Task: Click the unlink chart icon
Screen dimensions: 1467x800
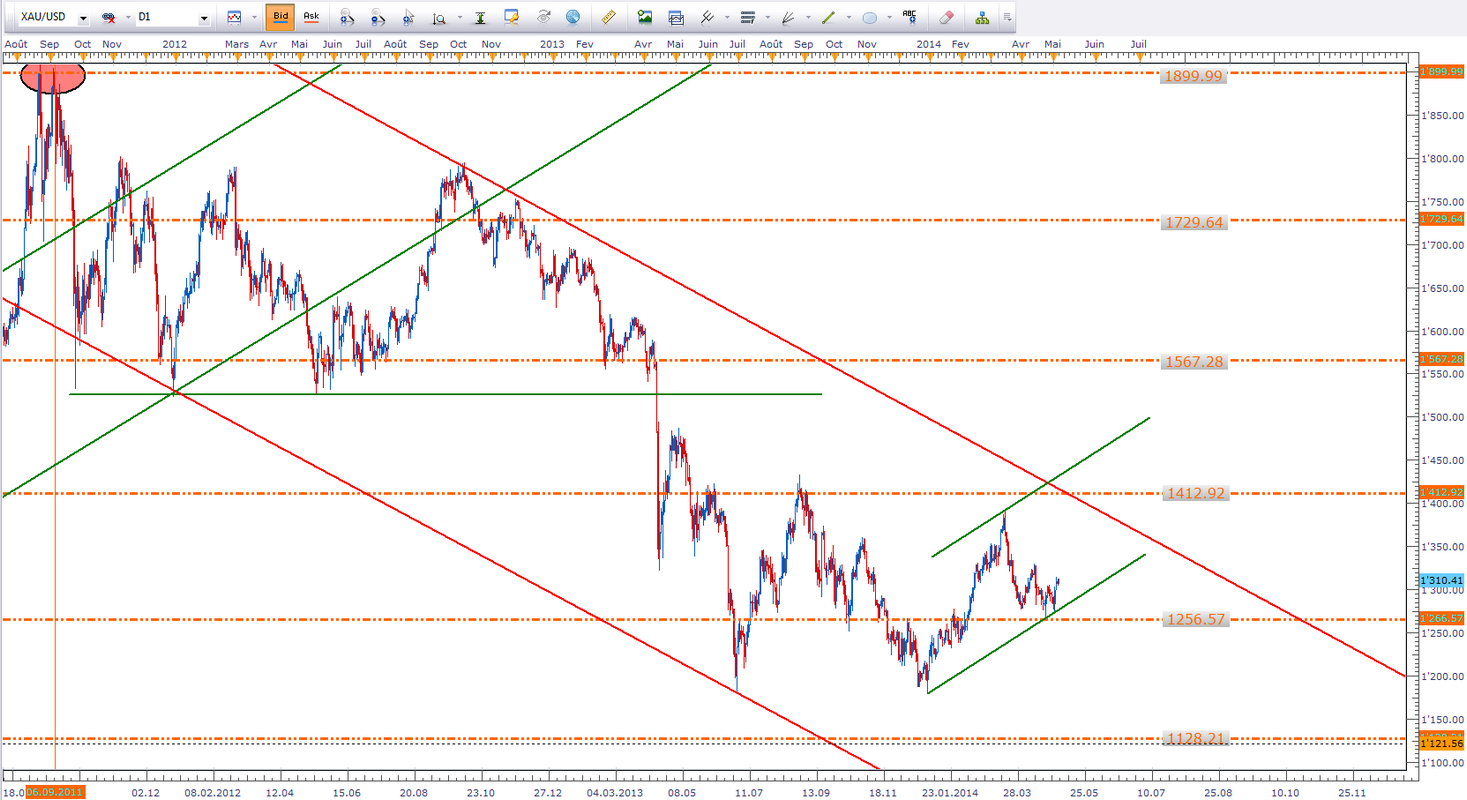Action: [107, 18]
